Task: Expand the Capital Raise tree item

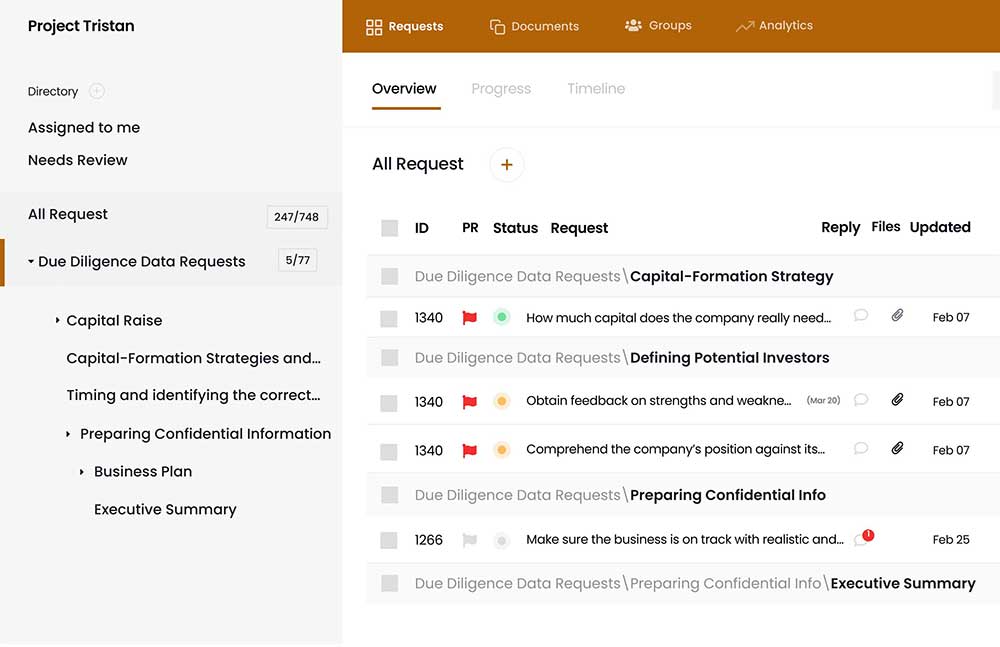Action: (x=58, y=321)
